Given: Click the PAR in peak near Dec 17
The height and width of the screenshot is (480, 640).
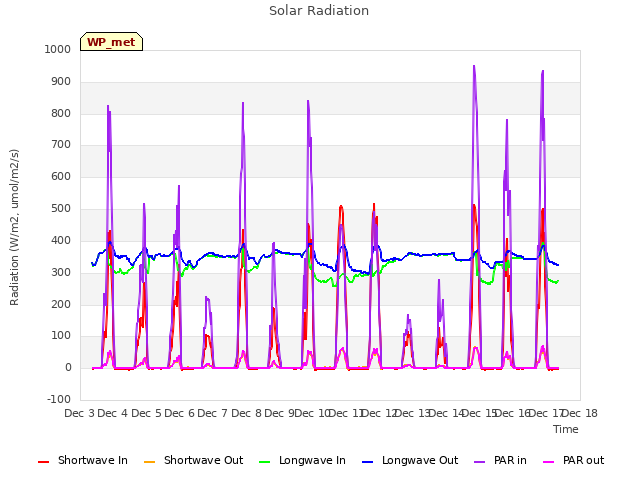Looking at the screenshot, I should [x=542, y=72].
